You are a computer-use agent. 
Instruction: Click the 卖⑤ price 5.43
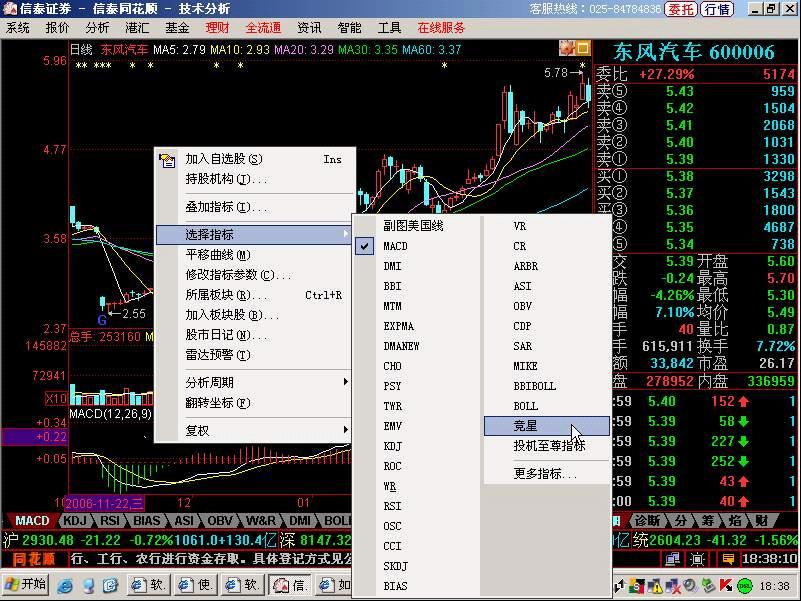[x=679, y=91]
